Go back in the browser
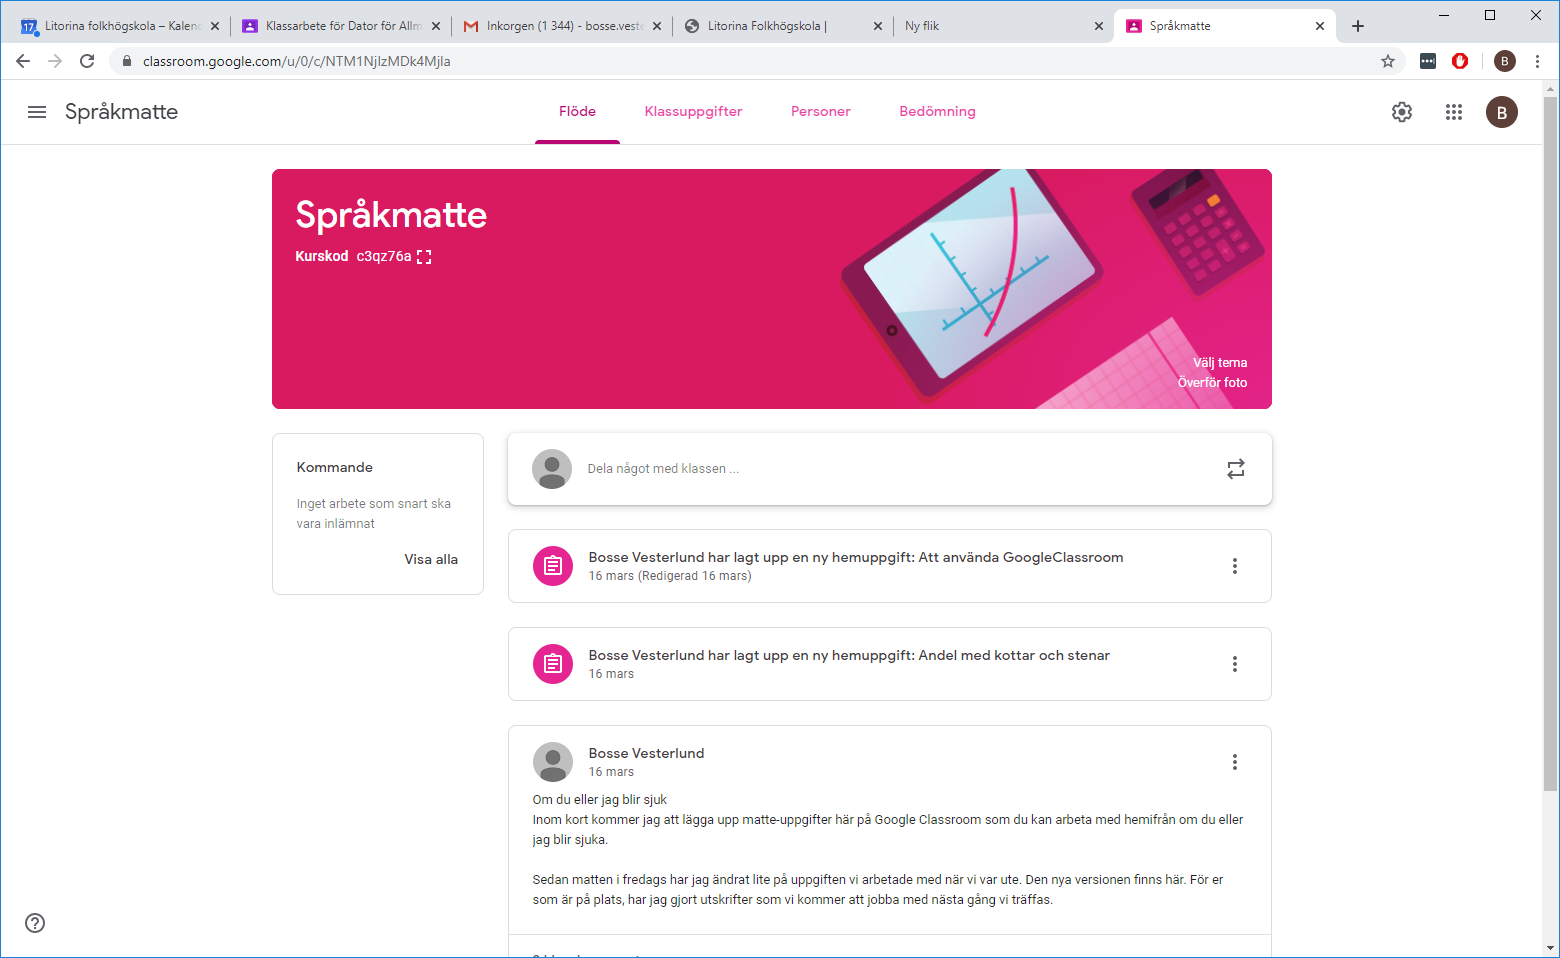The width and height of the screenshot is (1560, 958). [x=23, y=61]
